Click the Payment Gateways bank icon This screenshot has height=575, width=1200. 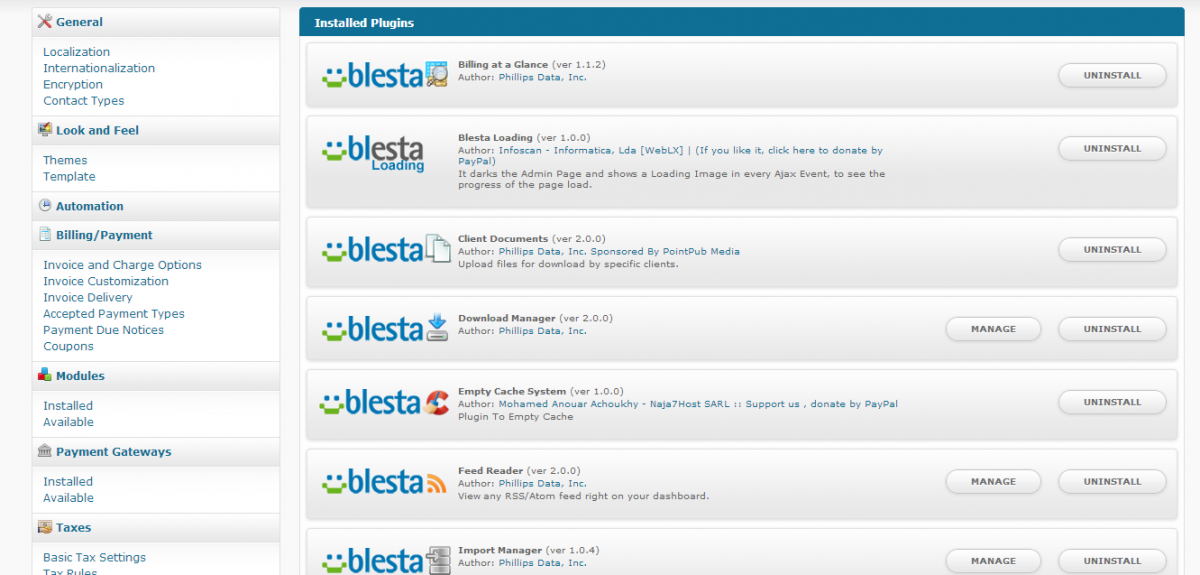click(x=44, y=451)
